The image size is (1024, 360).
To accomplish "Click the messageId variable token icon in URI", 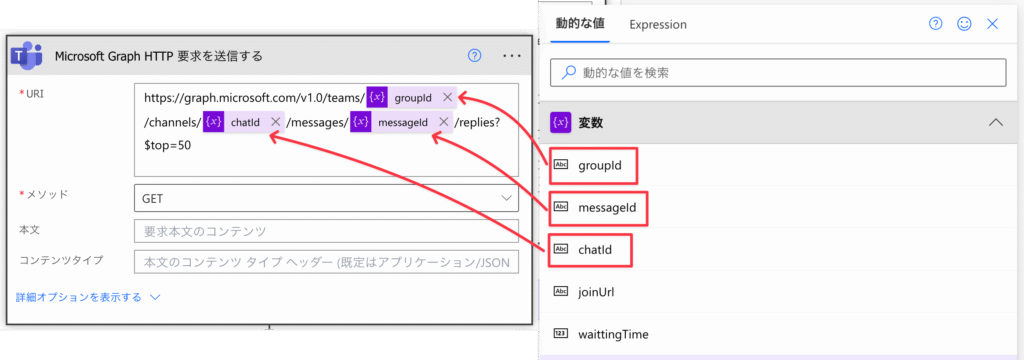I will coord(360,122).
